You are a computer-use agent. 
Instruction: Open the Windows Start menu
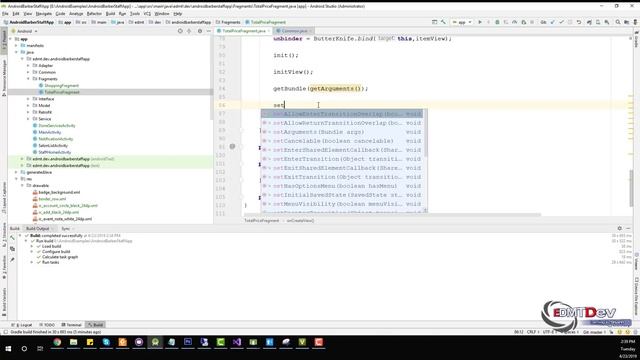pos(8,349)
